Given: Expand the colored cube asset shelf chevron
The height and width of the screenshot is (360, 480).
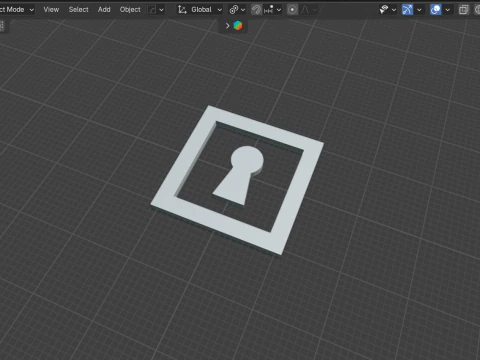Looking at the screenshot, I should click(228, 26).
